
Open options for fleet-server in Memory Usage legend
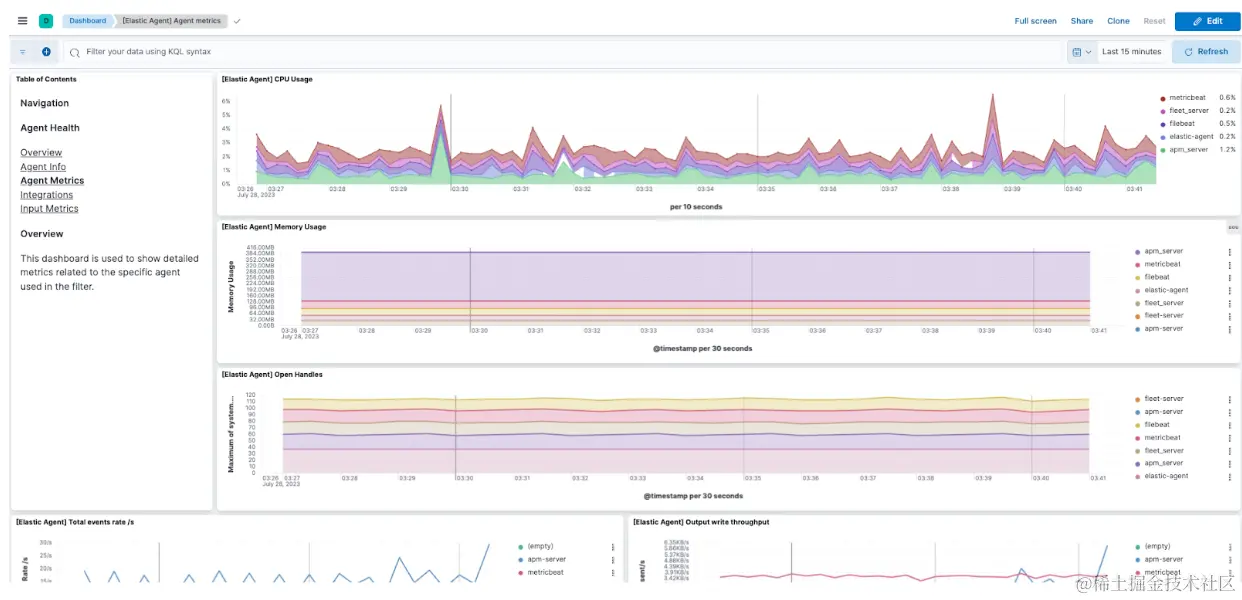[x=1230, y=316]
